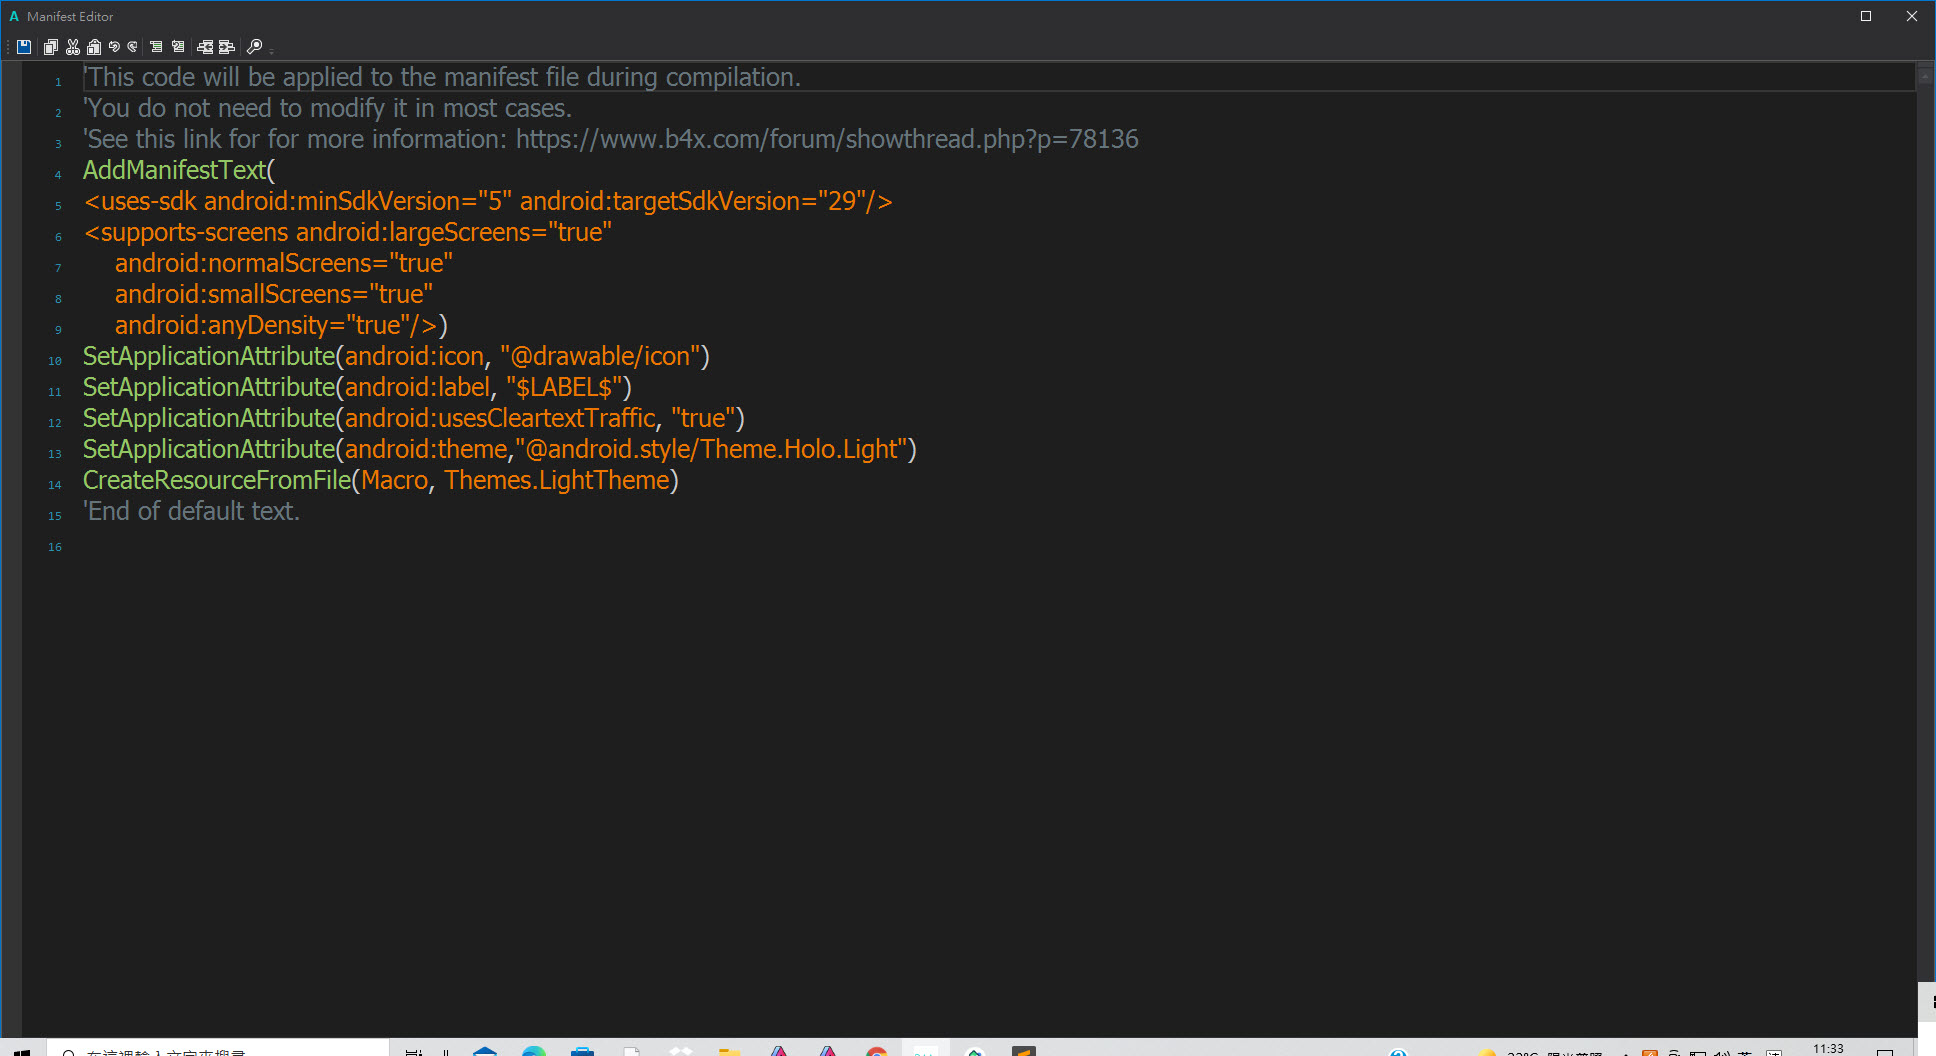This screenshot has height=1056, width=1936.
Task: Click android:minSdkVersion="5" in the uses-sdk line
Action: pyautogui.click(x=358, y=201)
